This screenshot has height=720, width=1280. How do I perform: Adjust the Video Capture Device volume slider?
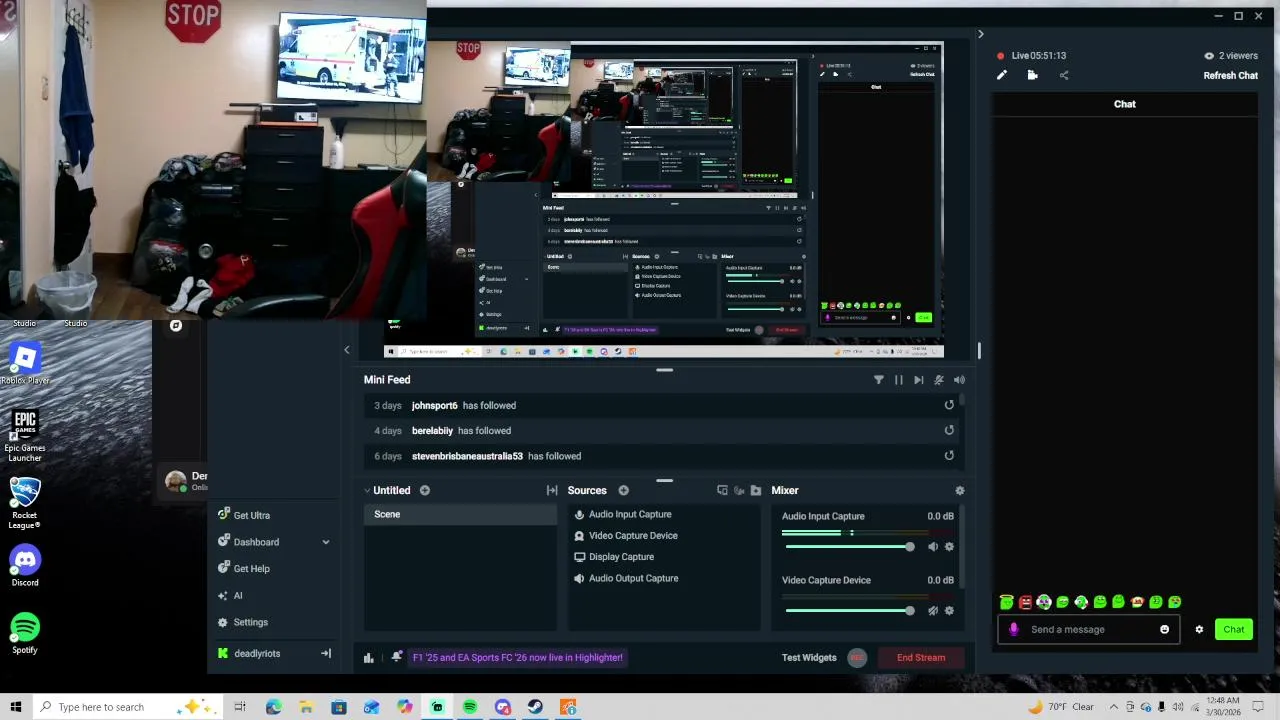(849, 611)
